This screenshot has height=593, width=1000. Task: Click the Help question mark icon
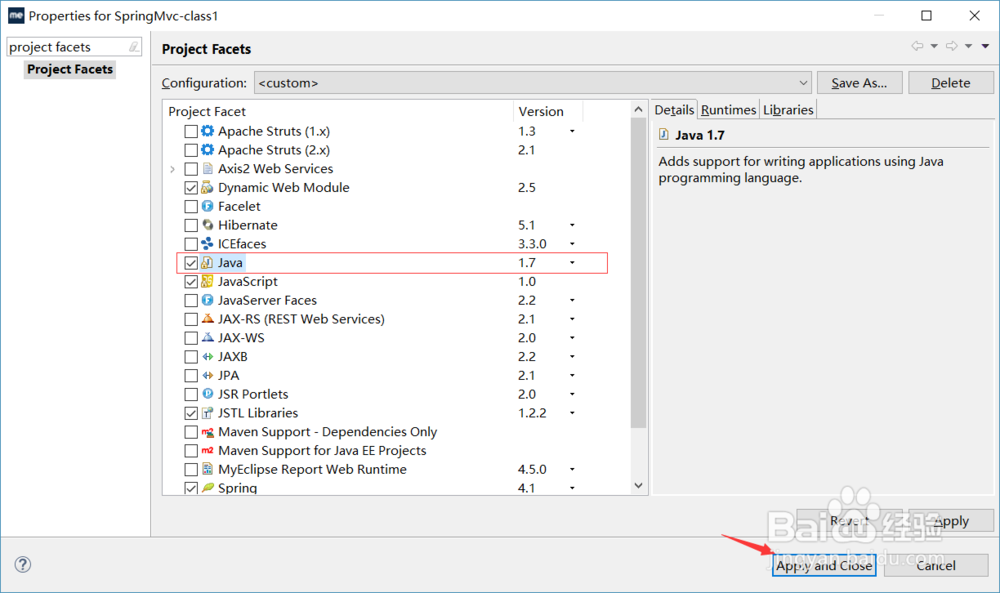(23, 565)
